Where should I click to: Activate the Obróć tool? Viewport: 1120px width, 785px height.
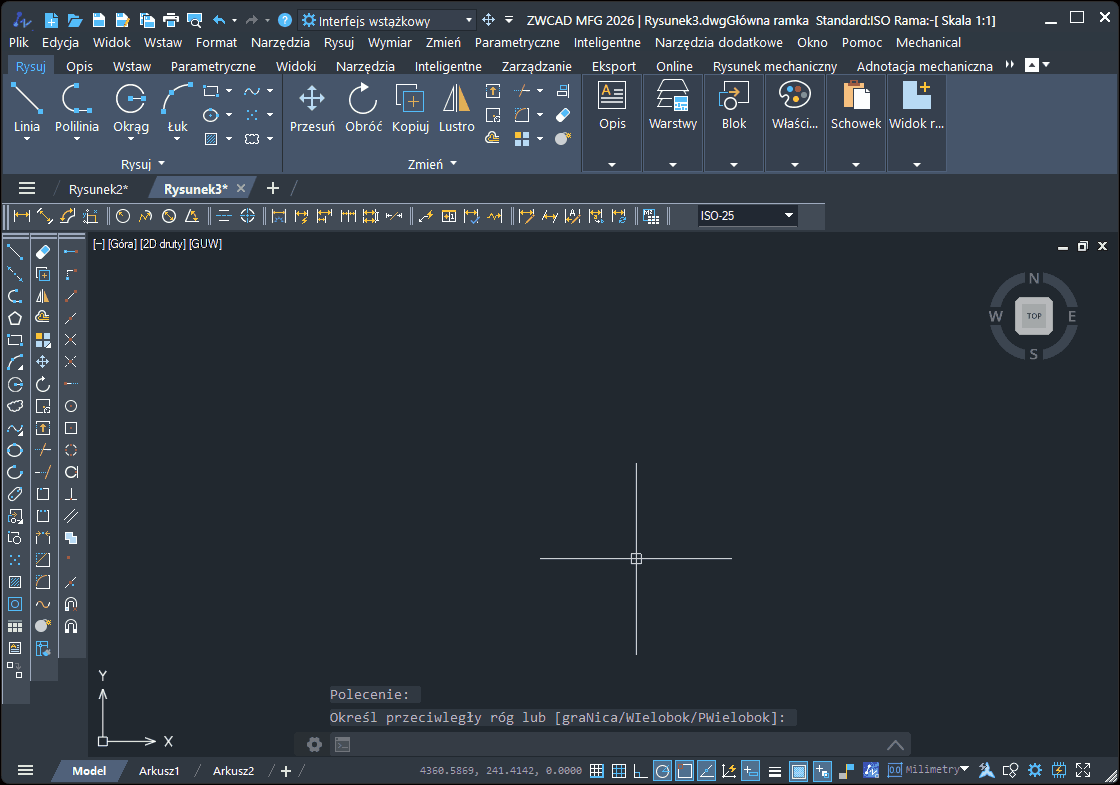(x=363, y=110)
